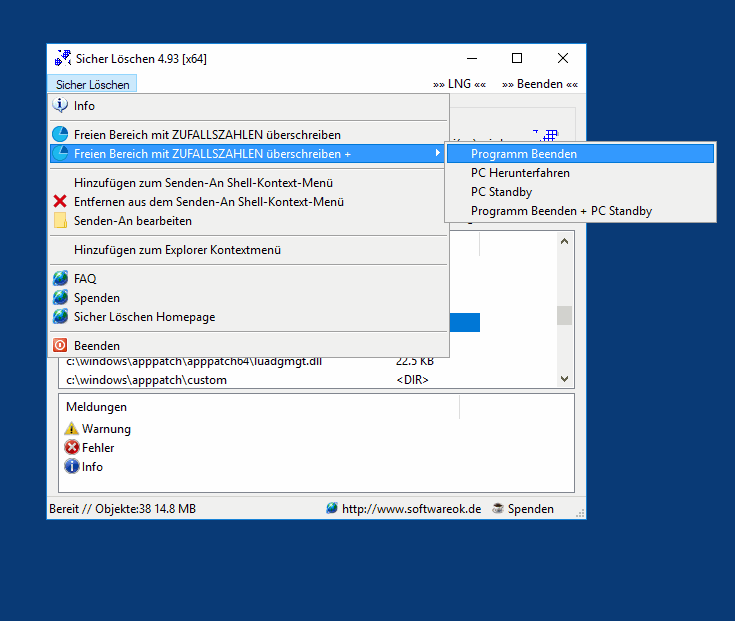
Task: Click the red X icon for Entfernen entry
Action: (60, 202)
